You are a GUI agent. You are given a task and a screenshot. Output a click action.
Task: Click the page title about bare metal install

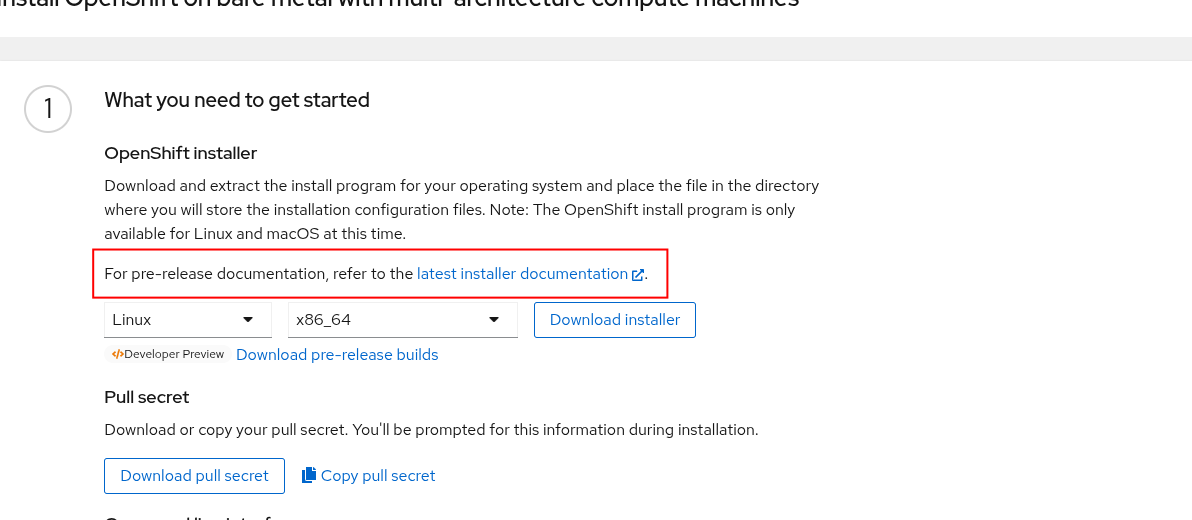tap(400, 4)
